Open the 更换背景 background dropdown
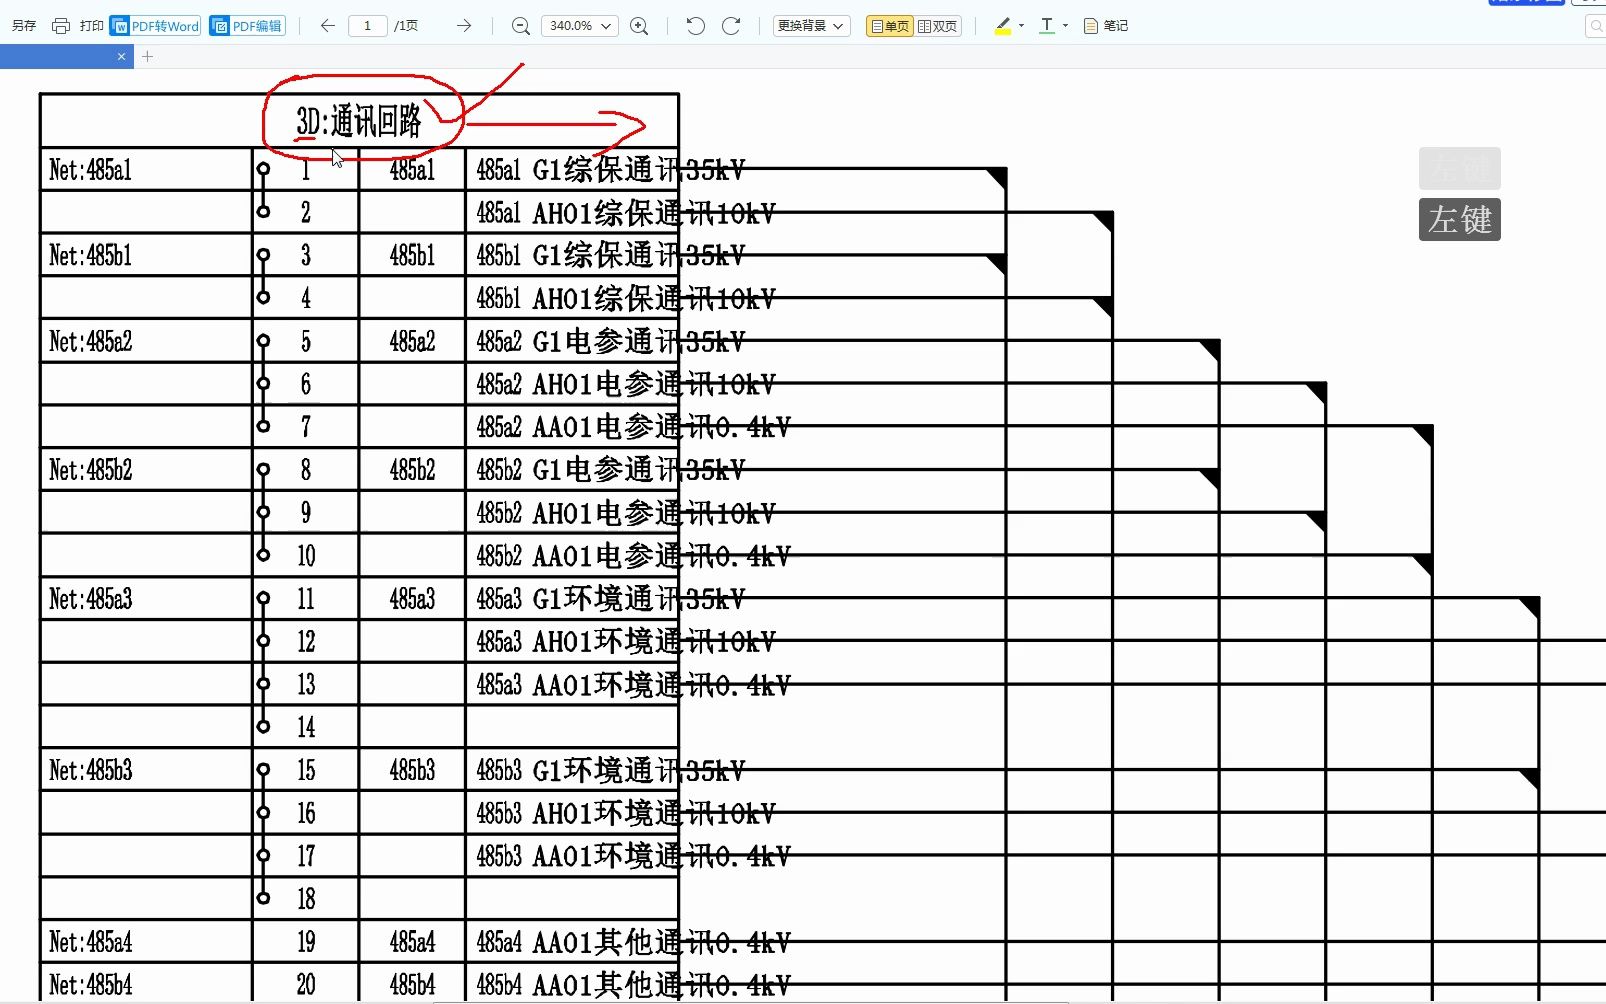The width and height of the screenshot is (1606, 1004). 810,25
